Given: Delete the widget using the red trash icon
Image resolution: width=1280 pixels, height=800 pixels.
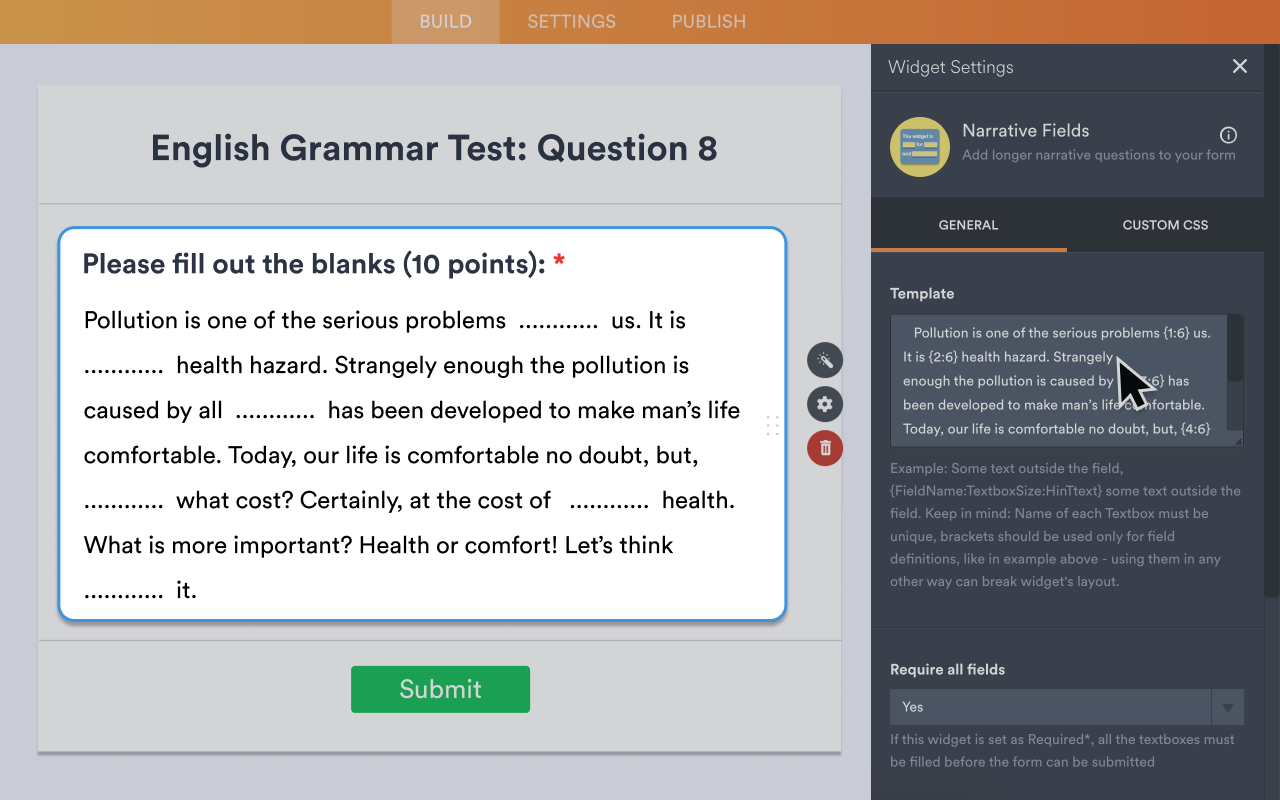Looking at the screenshot, I should coord(824,448).
